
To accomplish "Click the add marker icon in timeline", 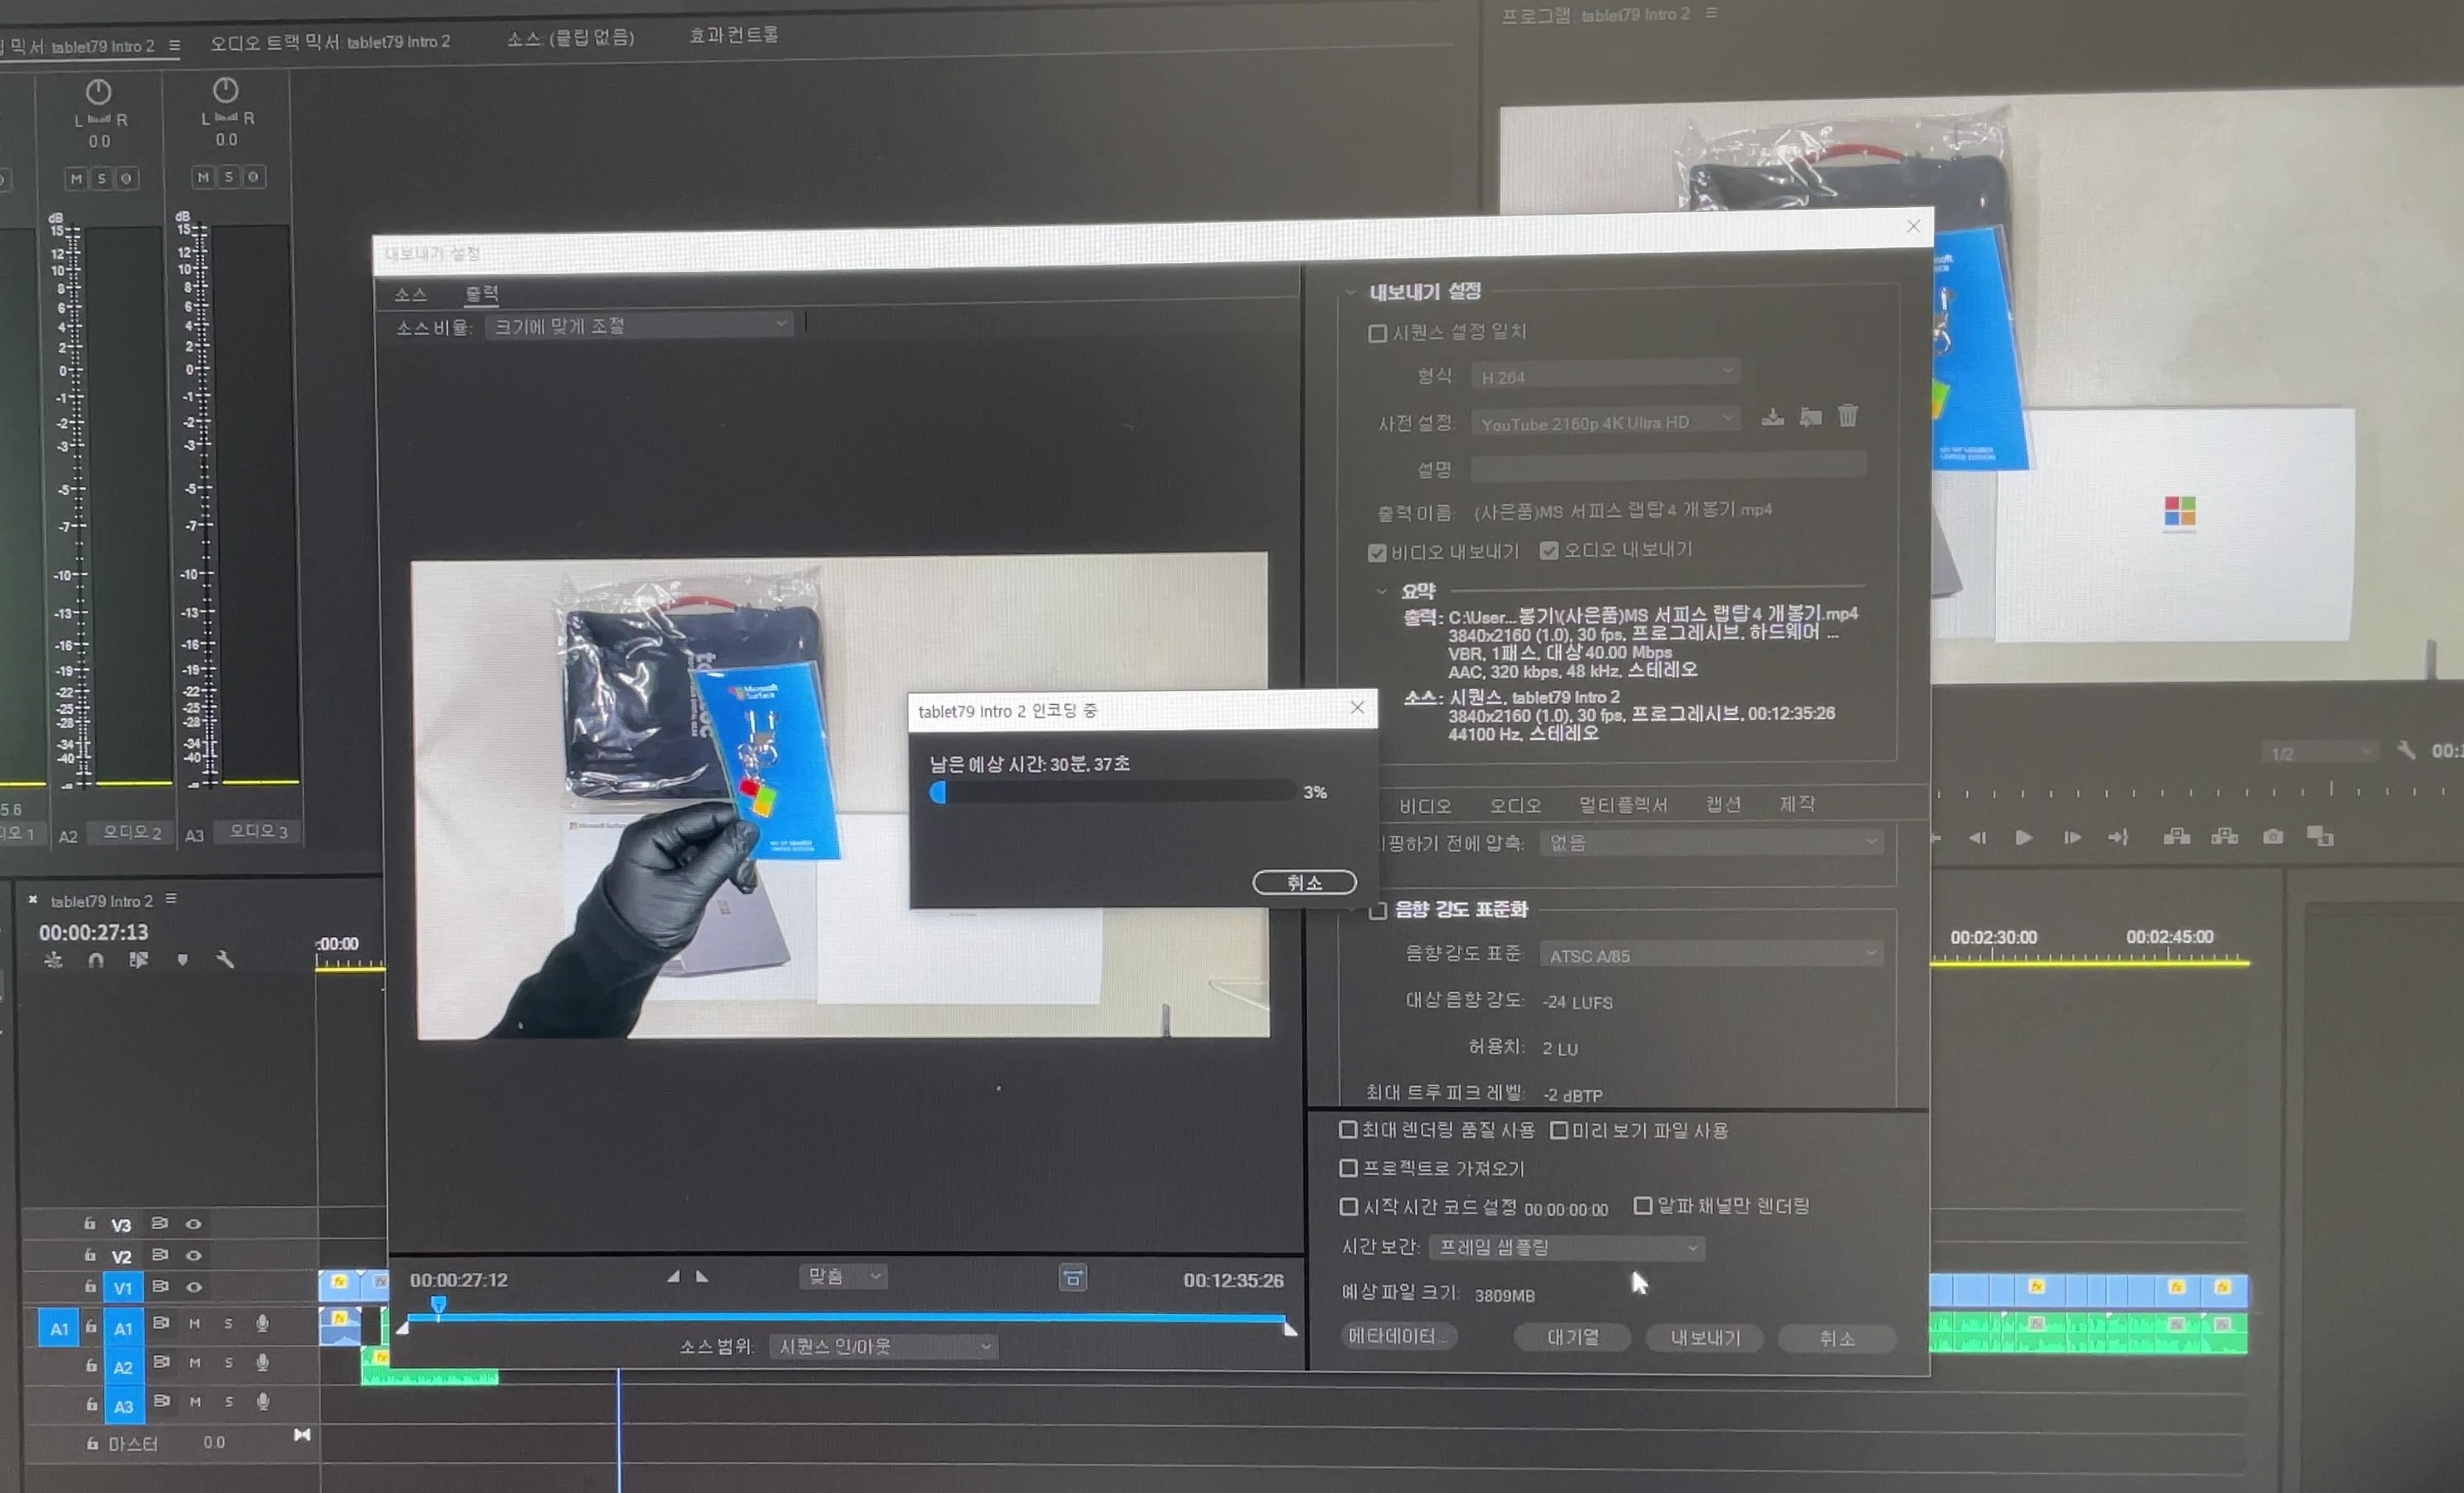I will click(x=182, y=959).
